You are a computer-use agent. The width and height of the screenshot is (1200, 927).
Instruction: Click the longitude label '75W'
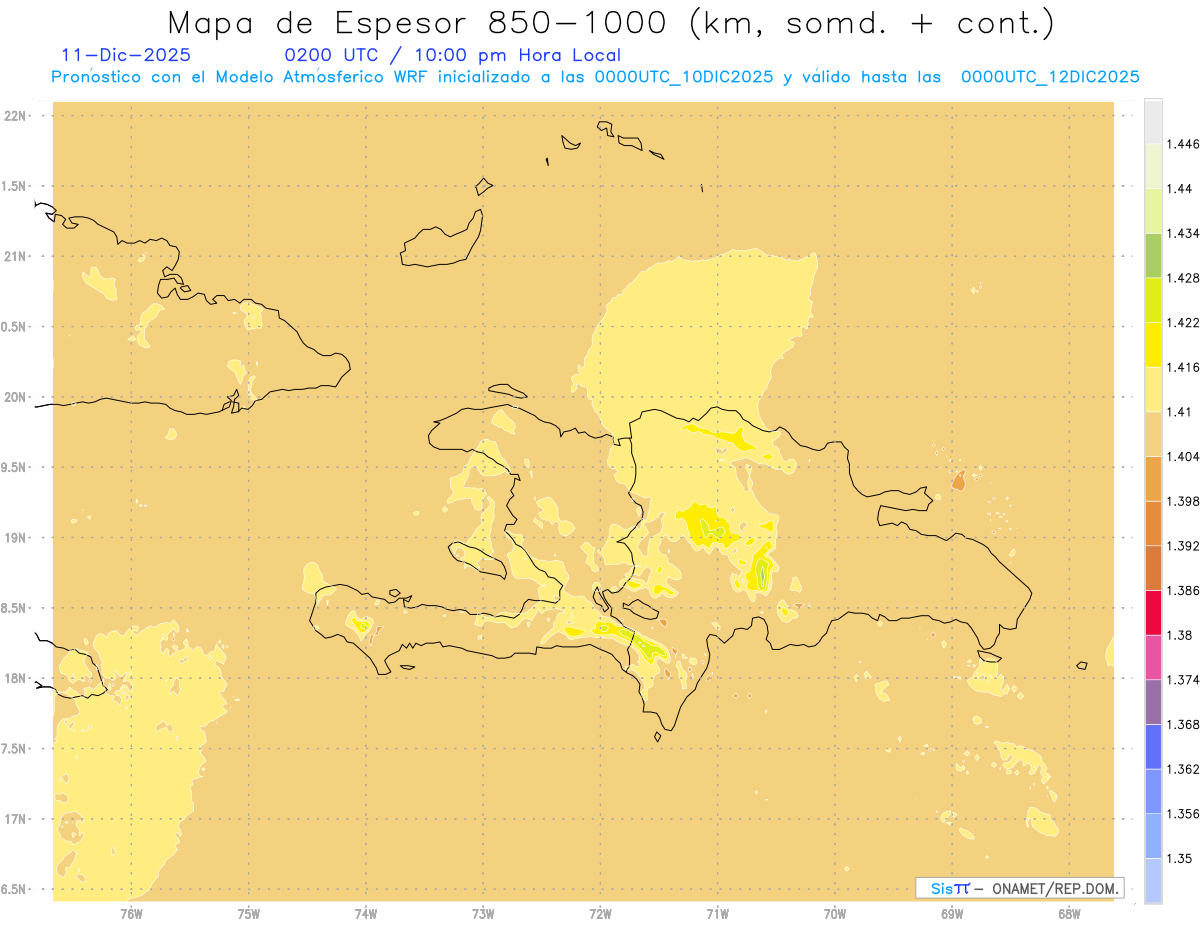[249, 913]
